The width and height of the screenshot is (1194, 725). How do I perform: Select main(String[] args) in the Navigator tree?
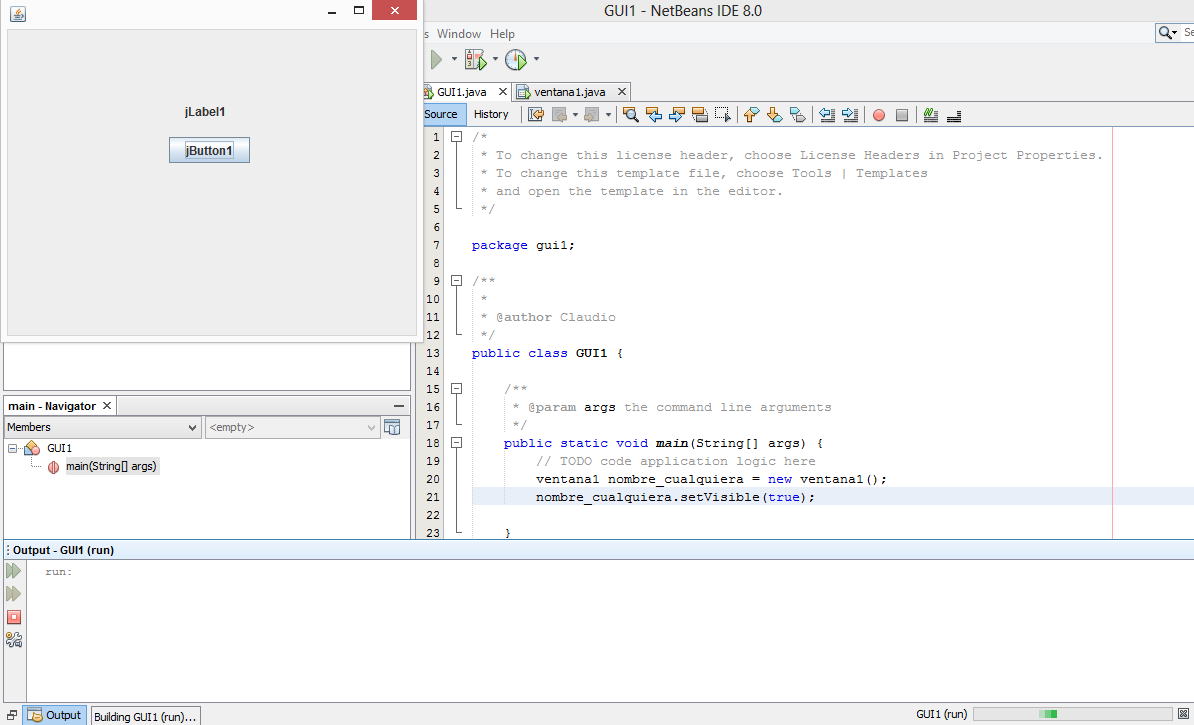coord(111,466)
